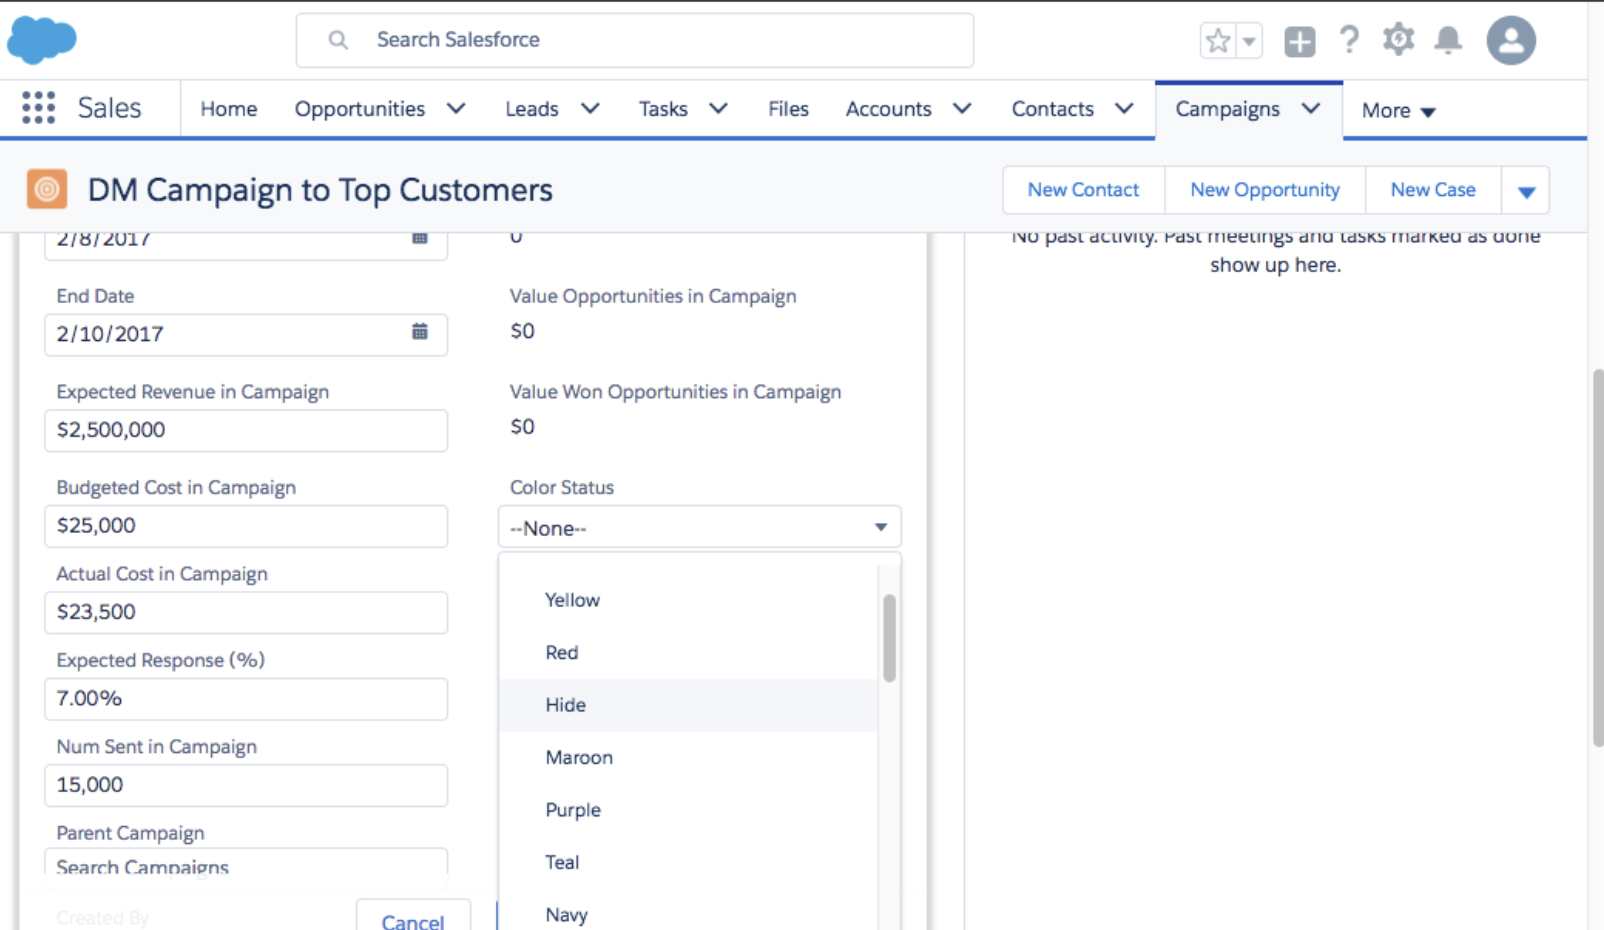Open the App Launcher grid icon
This screenshot has width=1604, height=930.
tap(38, 108)
